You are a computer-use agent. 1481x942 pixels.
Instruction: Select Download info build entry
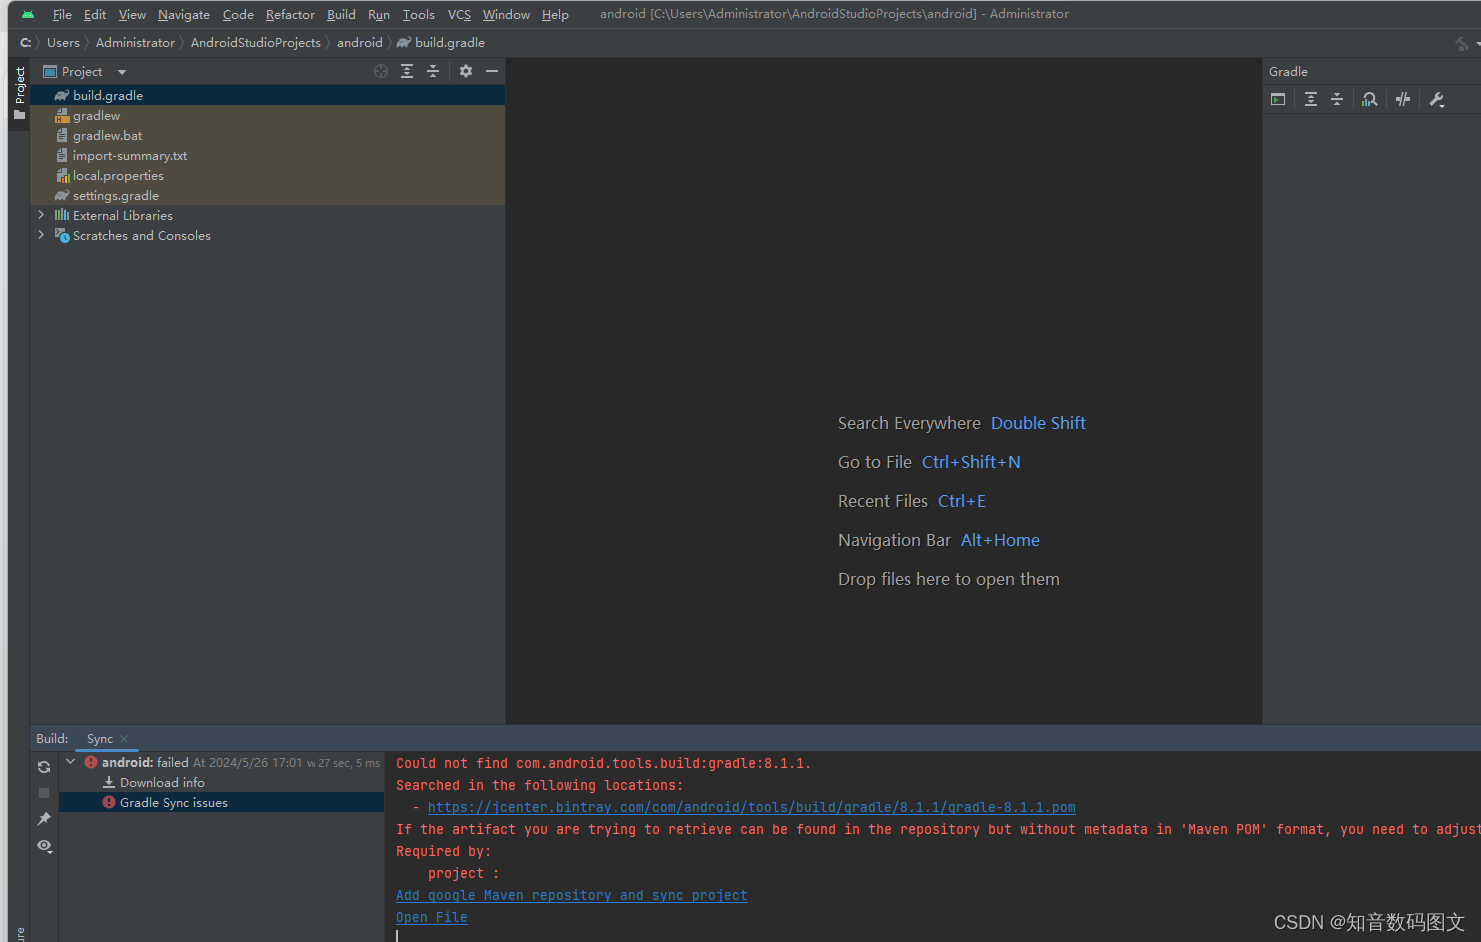point(222,782)
